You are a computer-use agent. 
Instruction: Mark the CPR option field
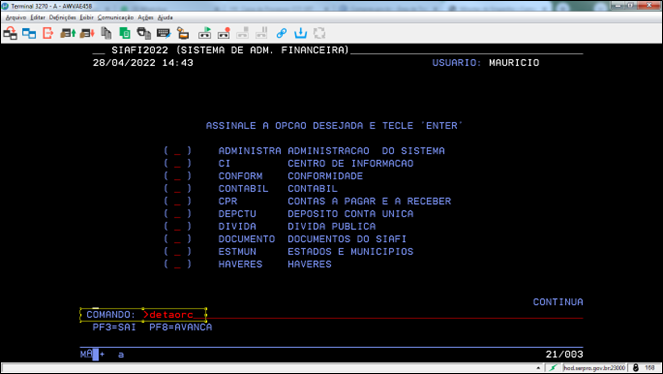pos(178,201)
